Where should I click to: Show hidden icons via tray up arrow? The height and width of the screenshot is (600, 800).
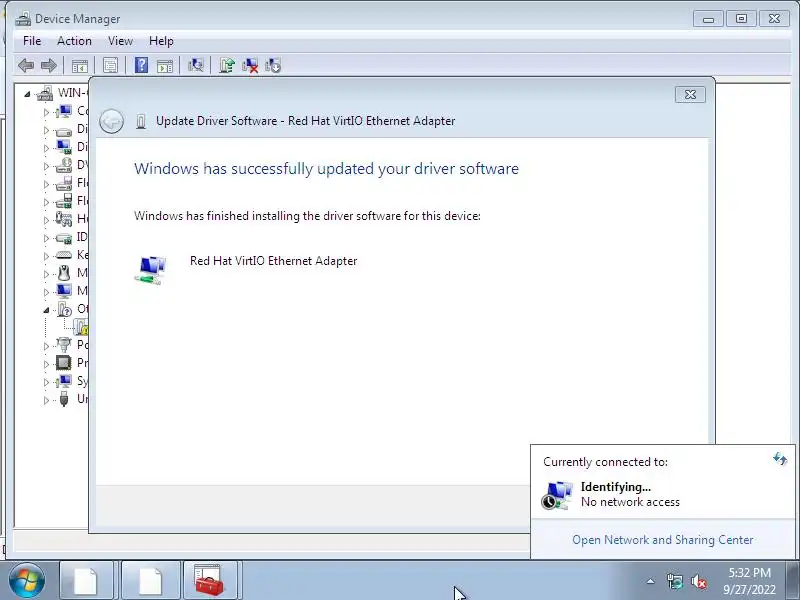pos(651,581)
